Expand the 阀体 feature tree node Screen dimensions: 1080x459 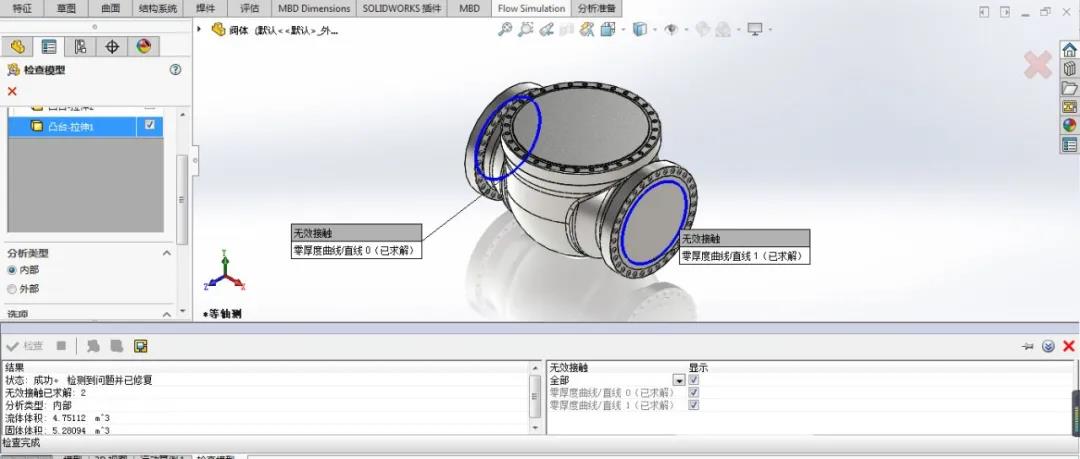(200, 29)
